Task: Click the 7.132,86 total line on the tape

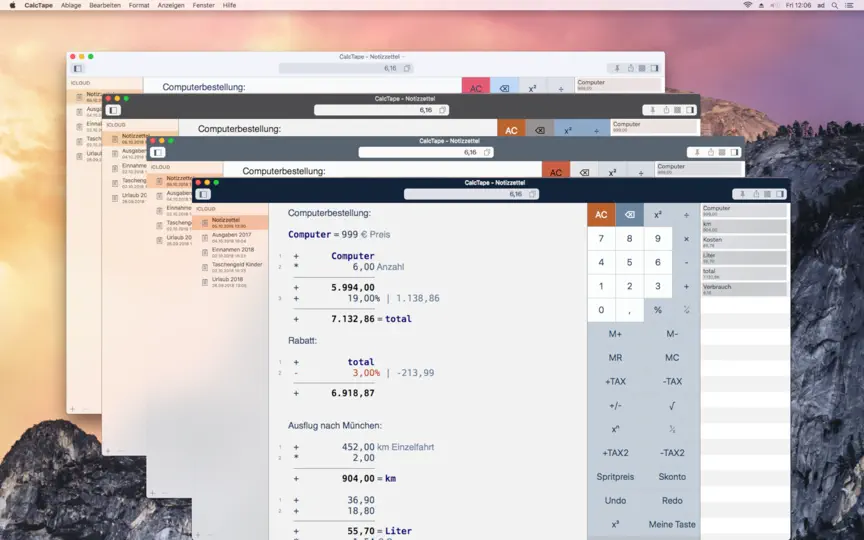Action: (x=353, y=319)
